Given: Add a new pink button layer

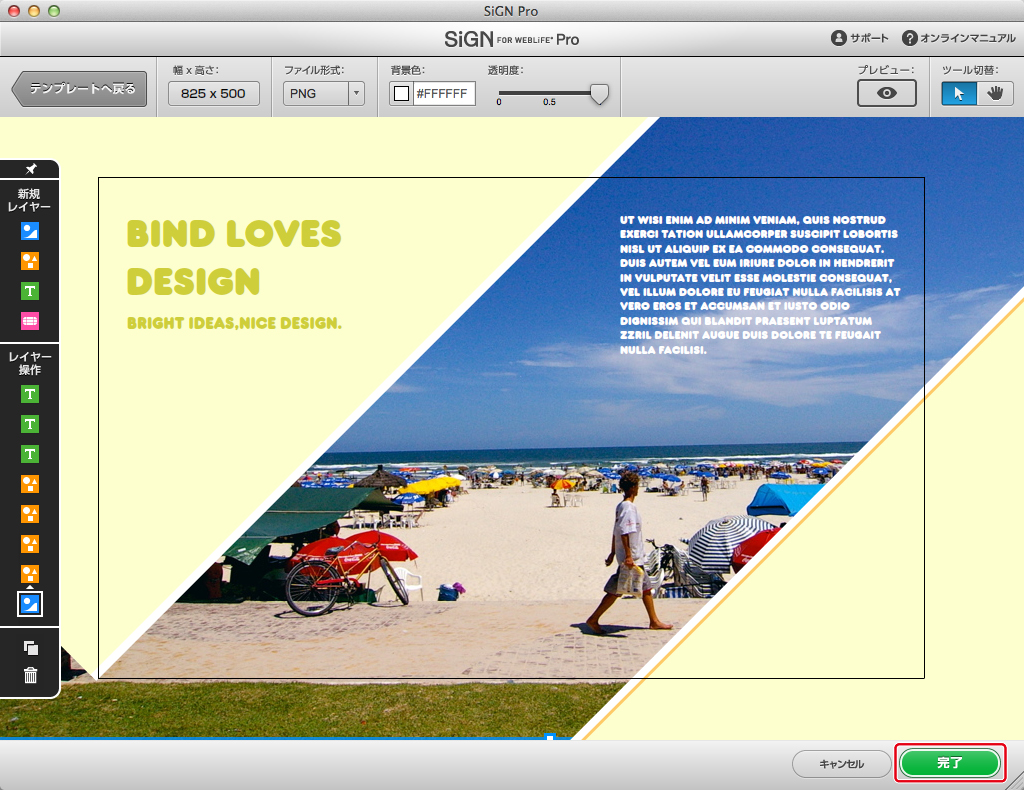Looking at the screenshot, I should coord(30,321).
